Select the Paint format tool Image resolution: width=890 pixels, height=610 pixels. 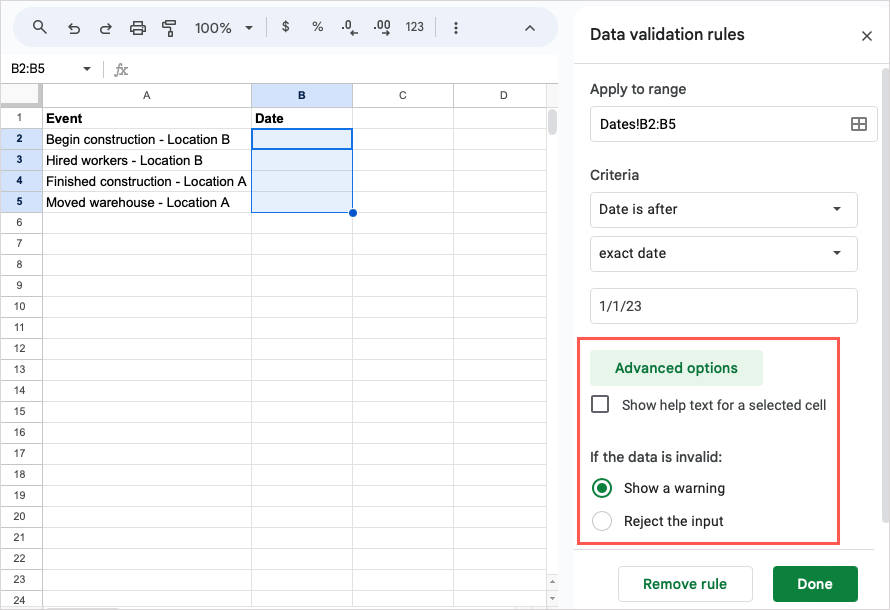click(x=169, y=27)
